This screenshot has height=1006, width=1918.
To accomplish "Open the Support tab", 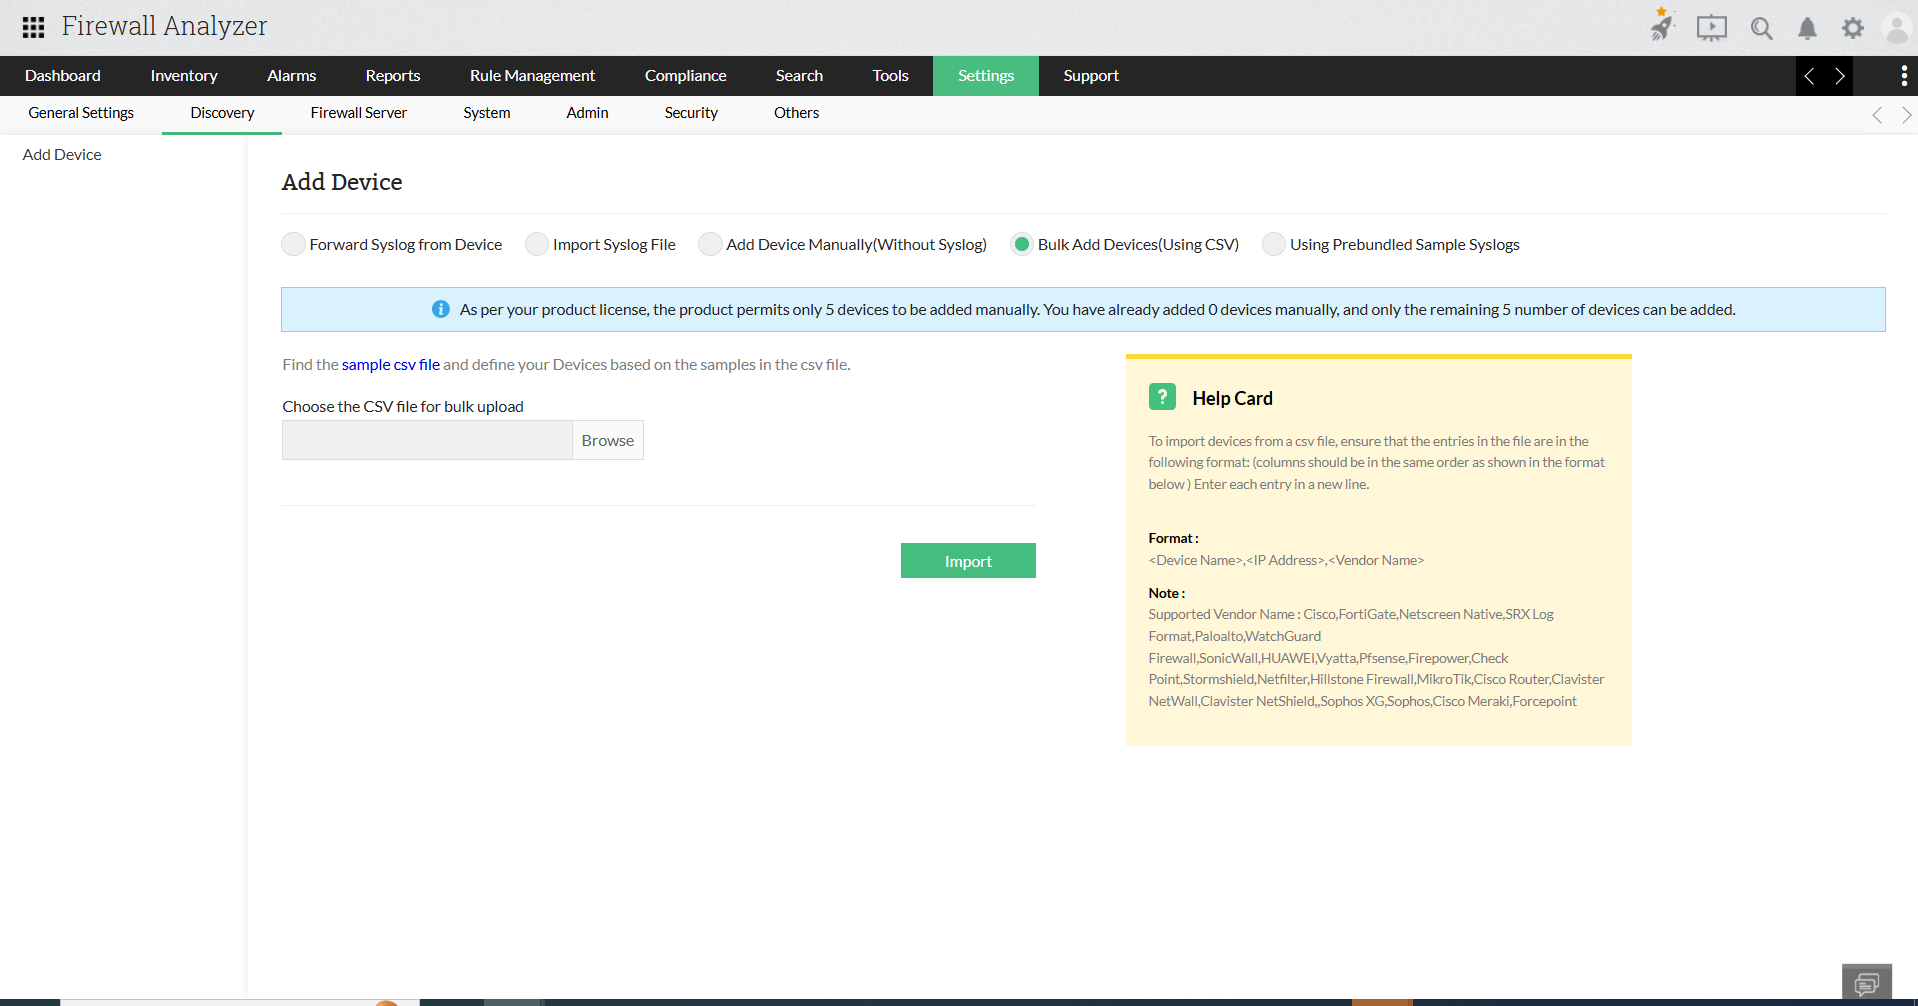I will click(1091, 76).
